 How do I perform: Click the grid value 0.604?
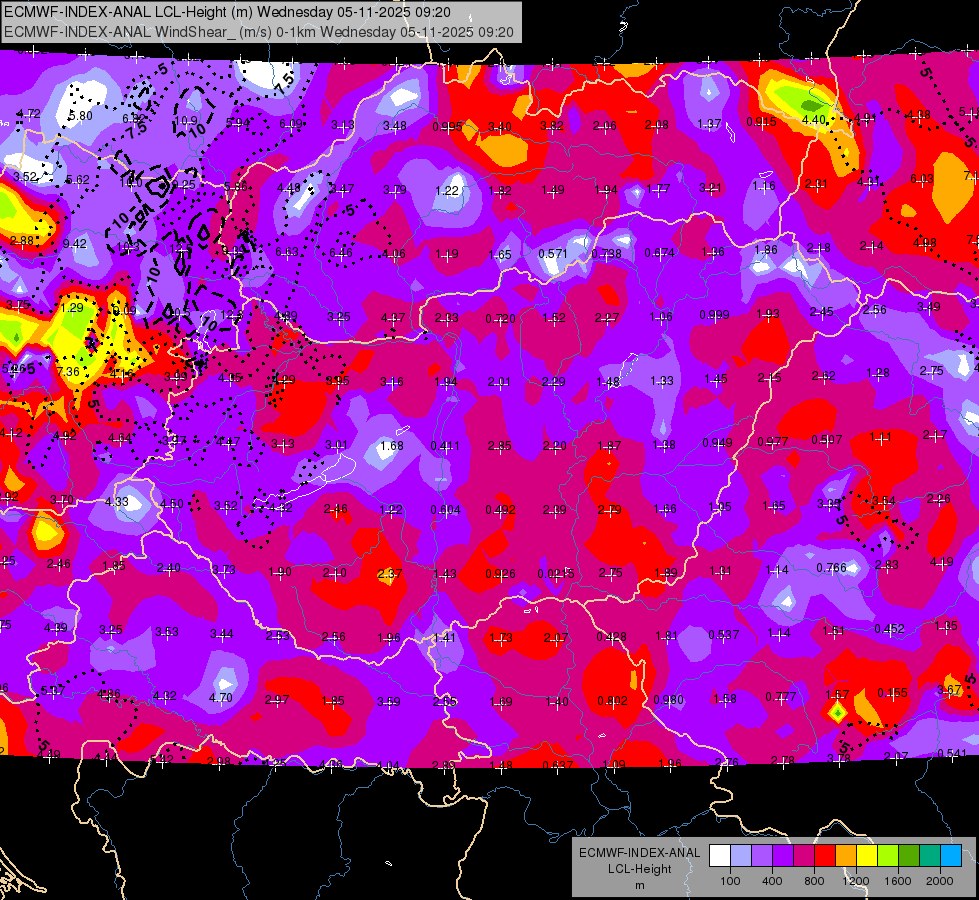pyautogui.click(x=445, y=510)
